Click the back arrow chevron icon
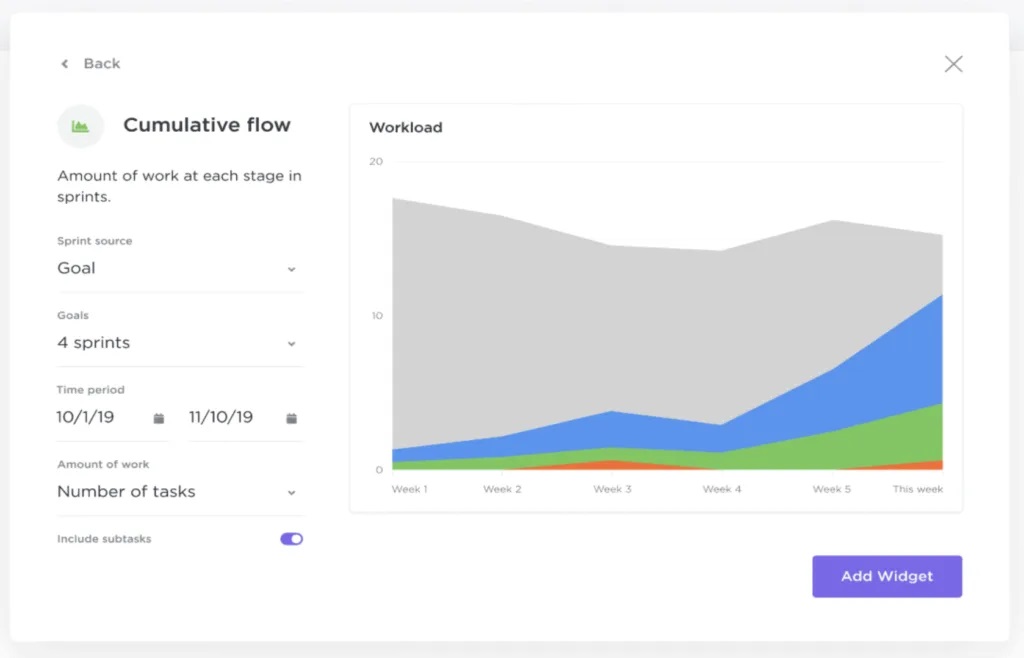The height and width of the screenshot is (658, 1024). coord(64,63)
